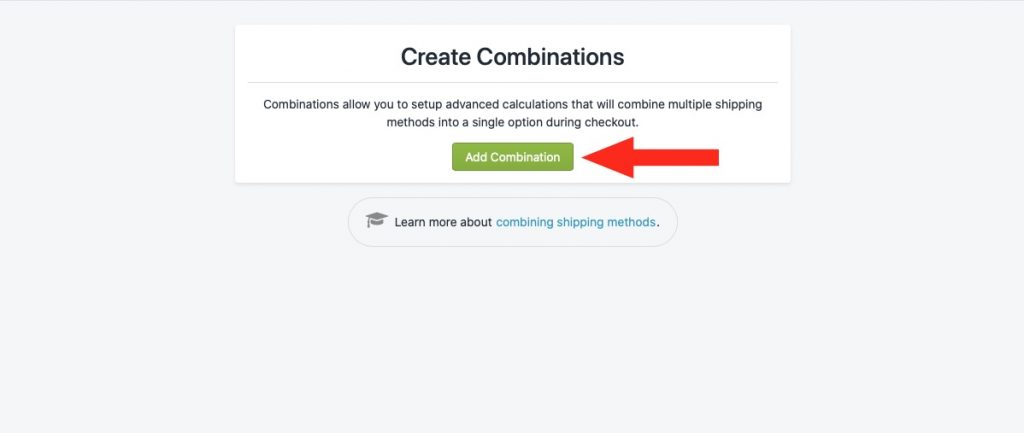Click the word 'shipping' in the blue link

579,222
